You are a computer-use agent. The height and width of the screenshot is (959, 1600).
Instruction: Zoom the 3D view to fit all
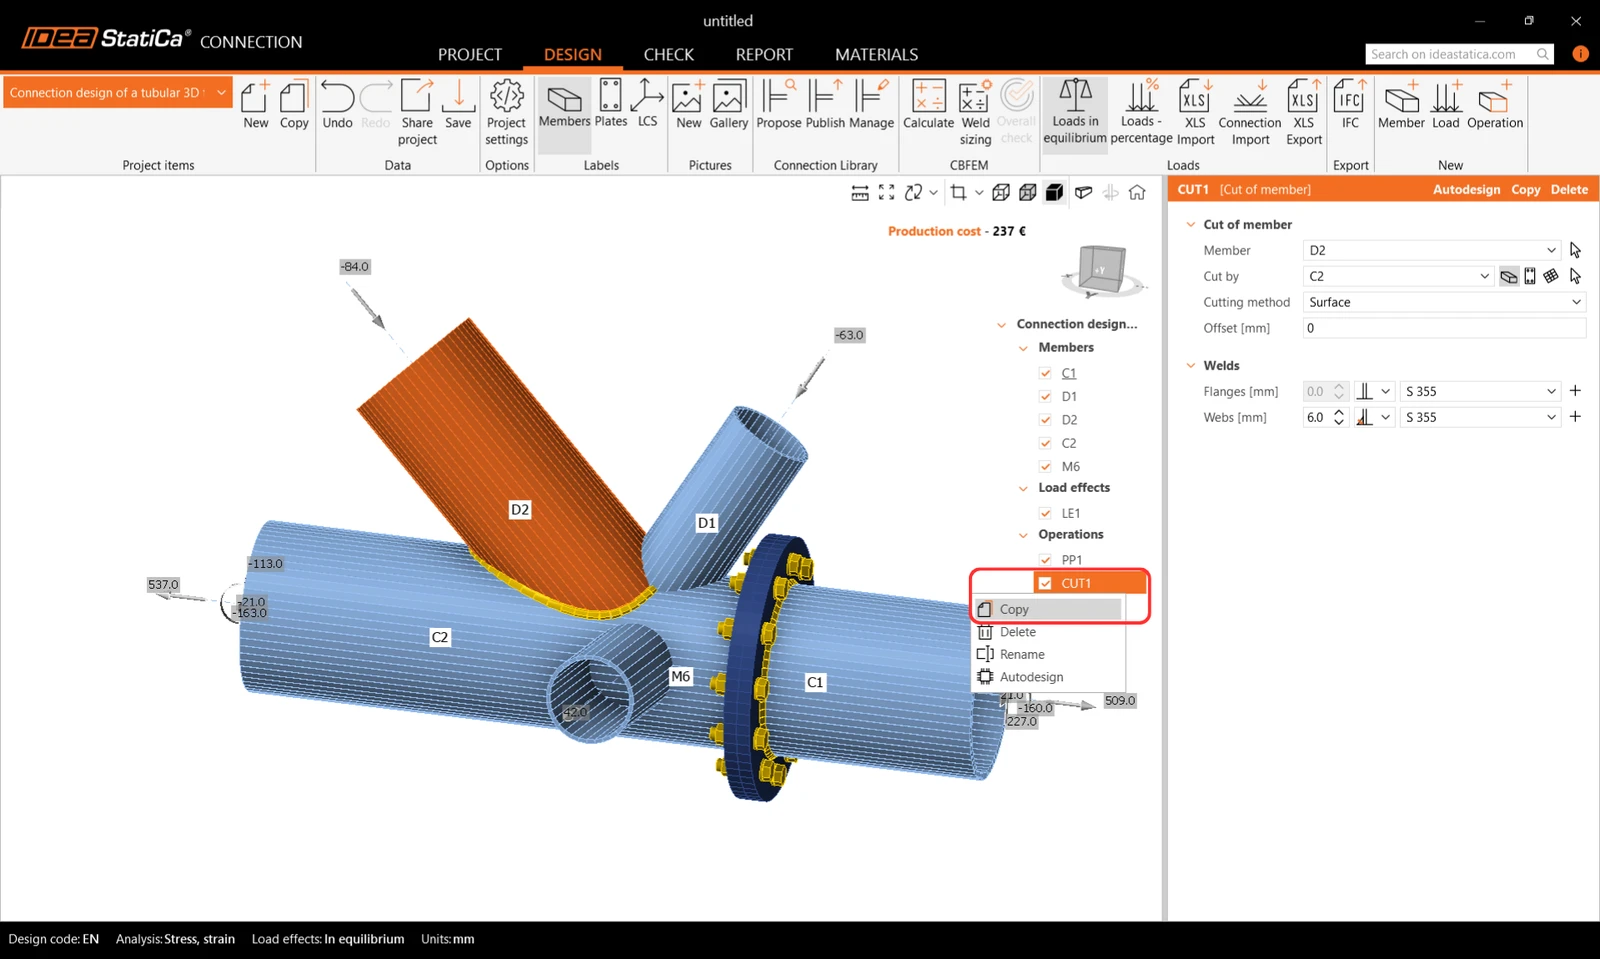click(886, 193)
